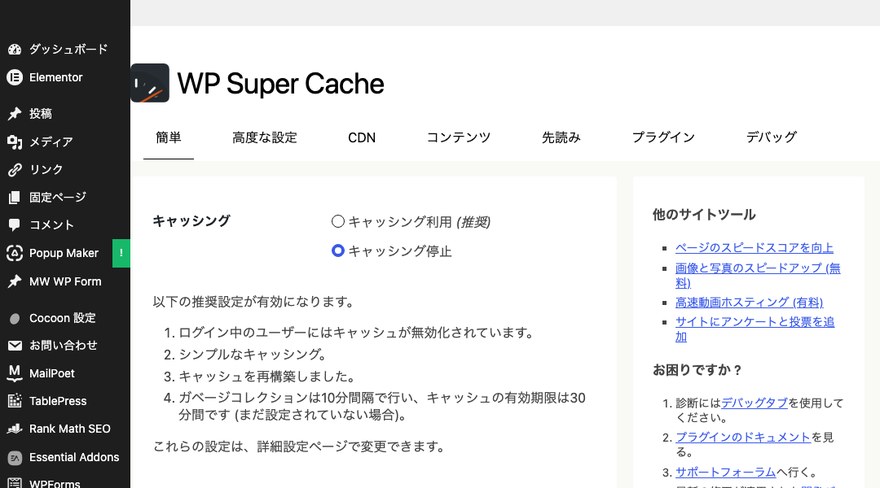Image resolution: width=880 pixels, height=488 pixels.
Task: Click the chain link icon beside リンク
Action: pos(15,169)
